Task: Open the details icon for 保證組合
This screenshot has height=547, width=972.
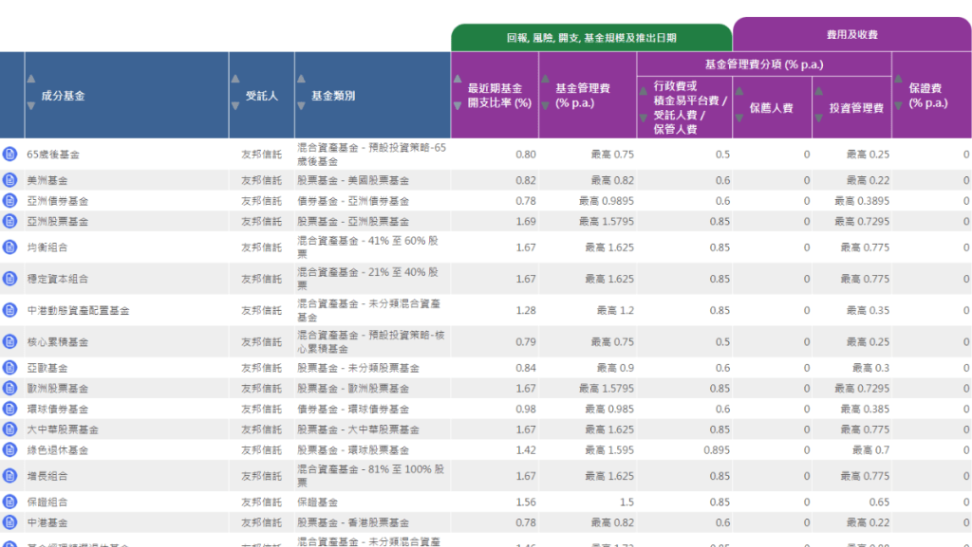Action: (10, 502)
